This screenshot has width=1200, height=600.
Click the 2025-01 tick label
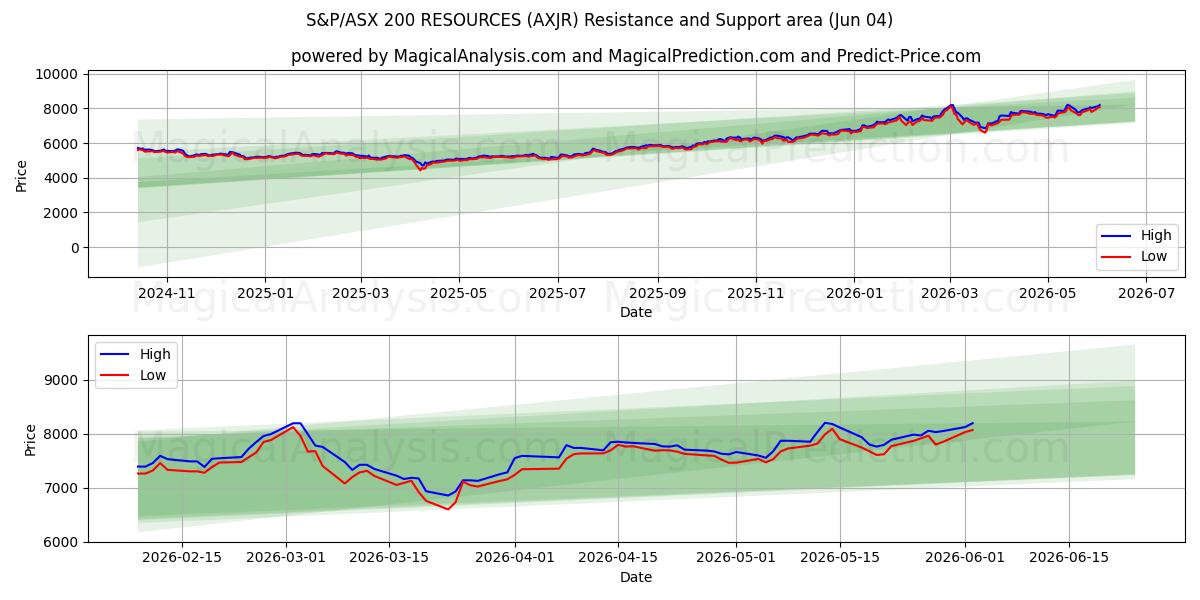265,293
